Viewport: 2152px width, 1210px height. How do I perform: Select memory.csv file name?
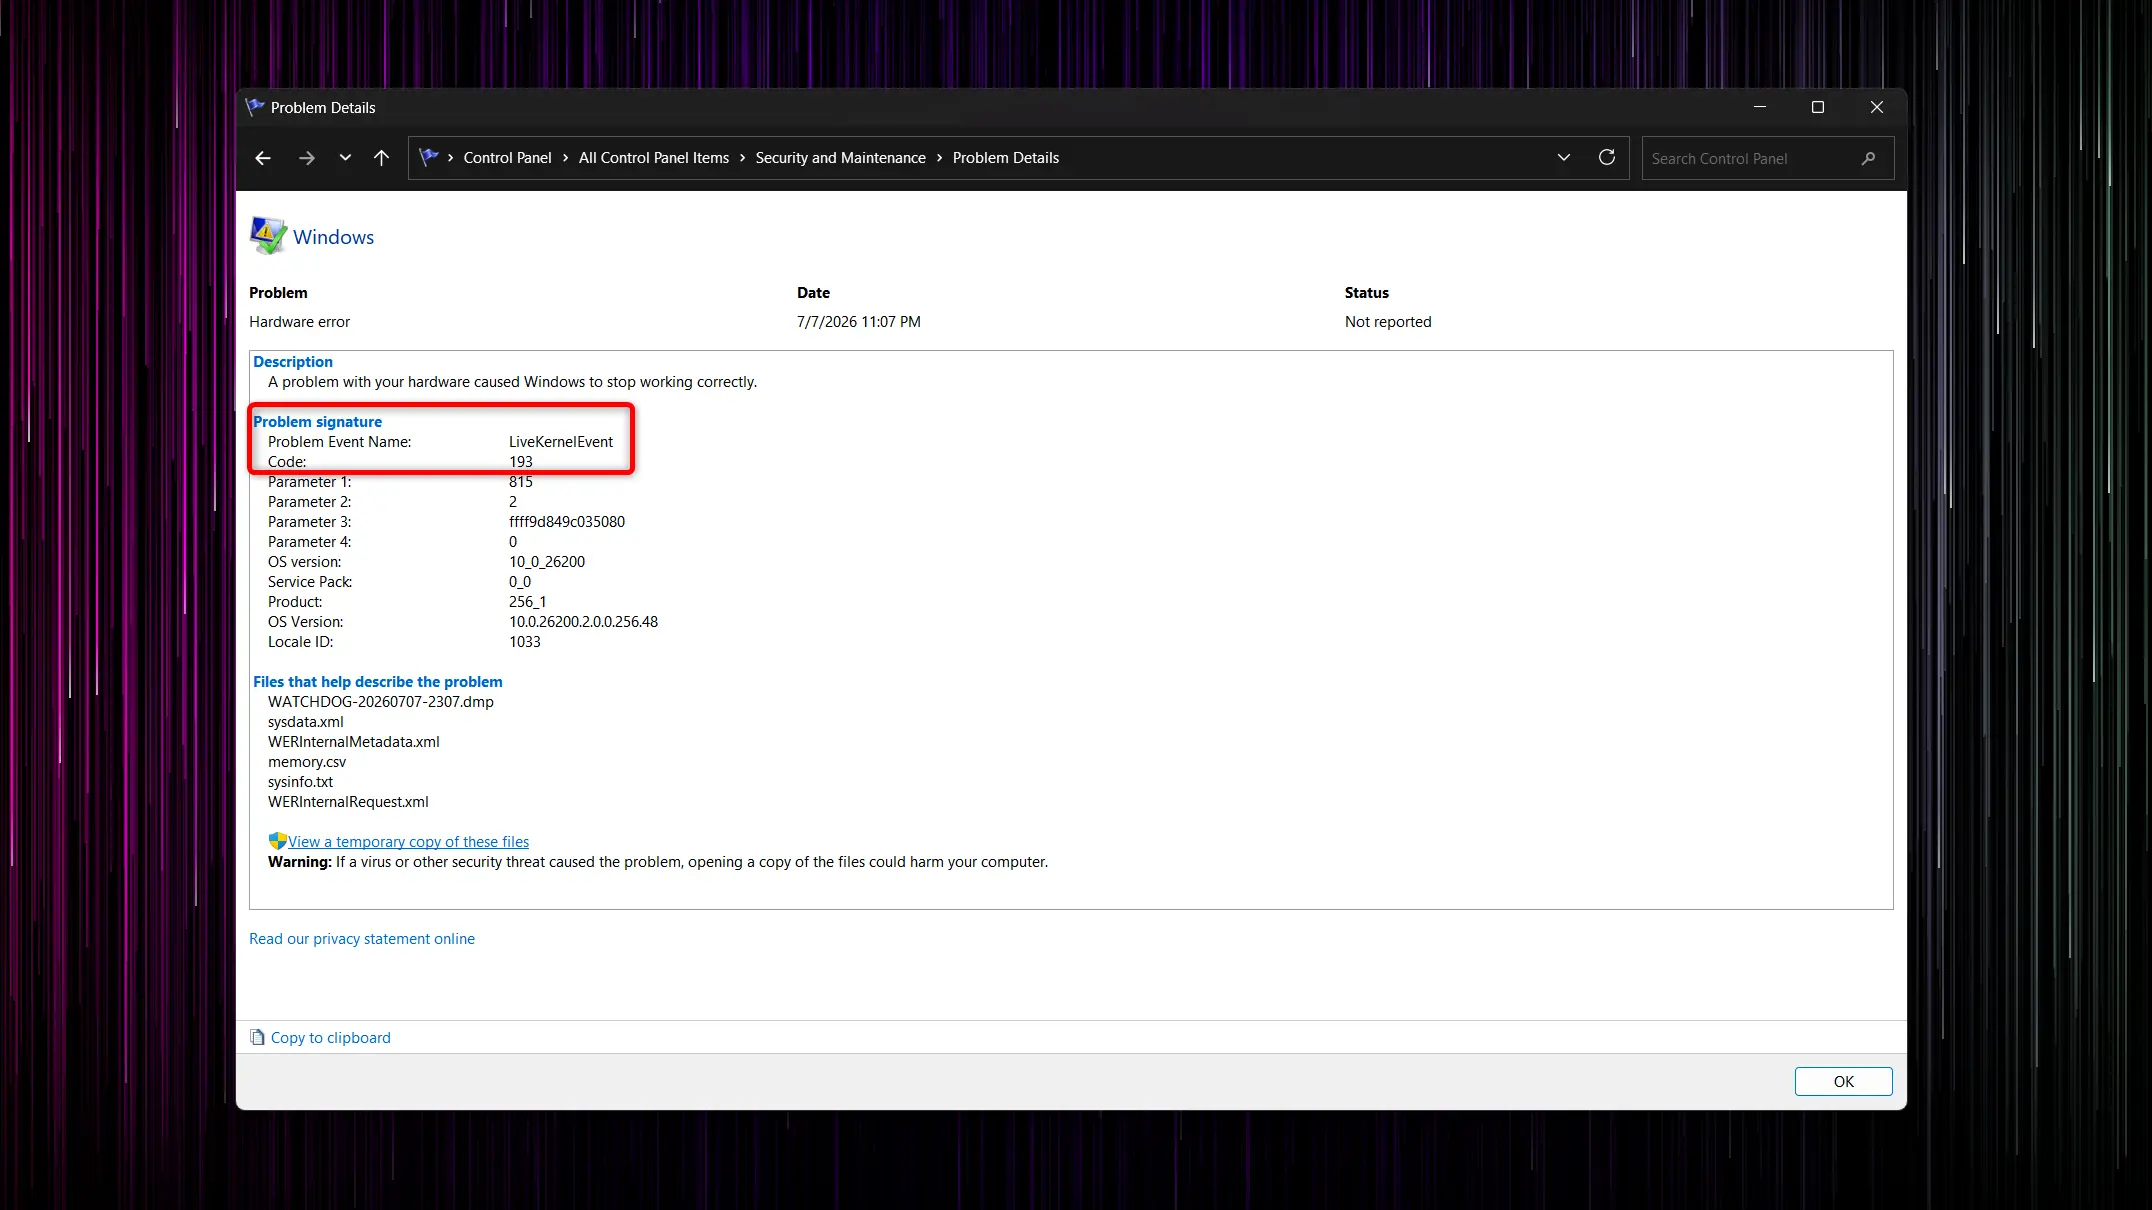point(307,762)
